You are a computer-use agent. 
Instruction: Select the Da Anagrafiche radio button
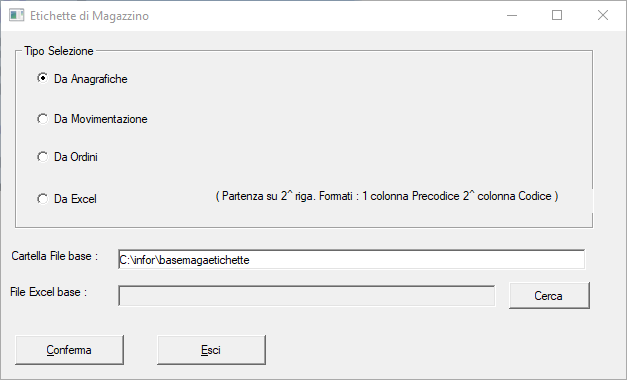coord(42,78)
